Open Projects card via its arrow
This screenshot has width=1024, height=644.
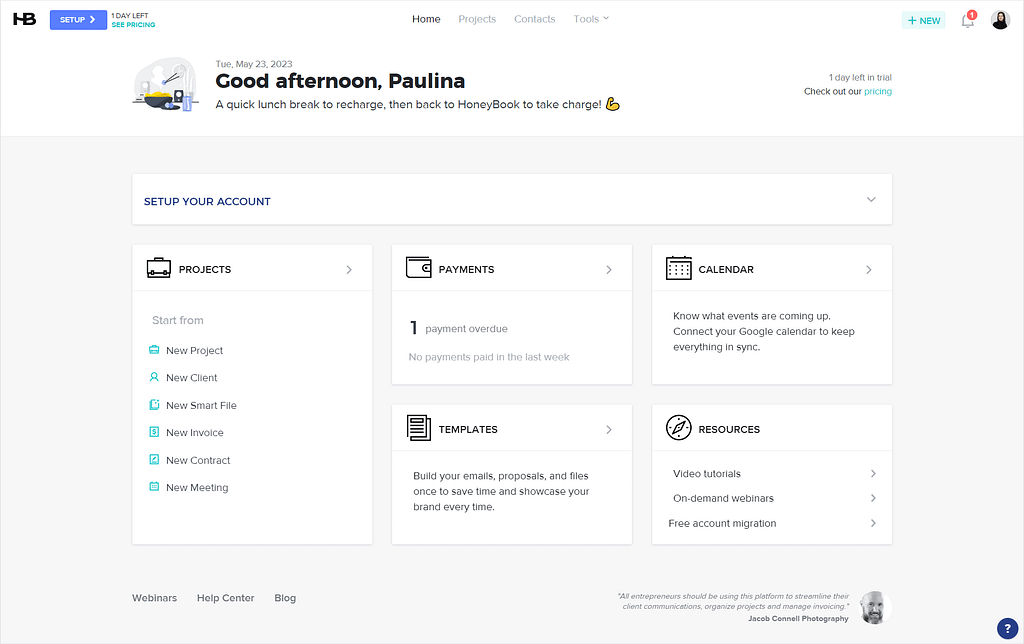(349, 270)
